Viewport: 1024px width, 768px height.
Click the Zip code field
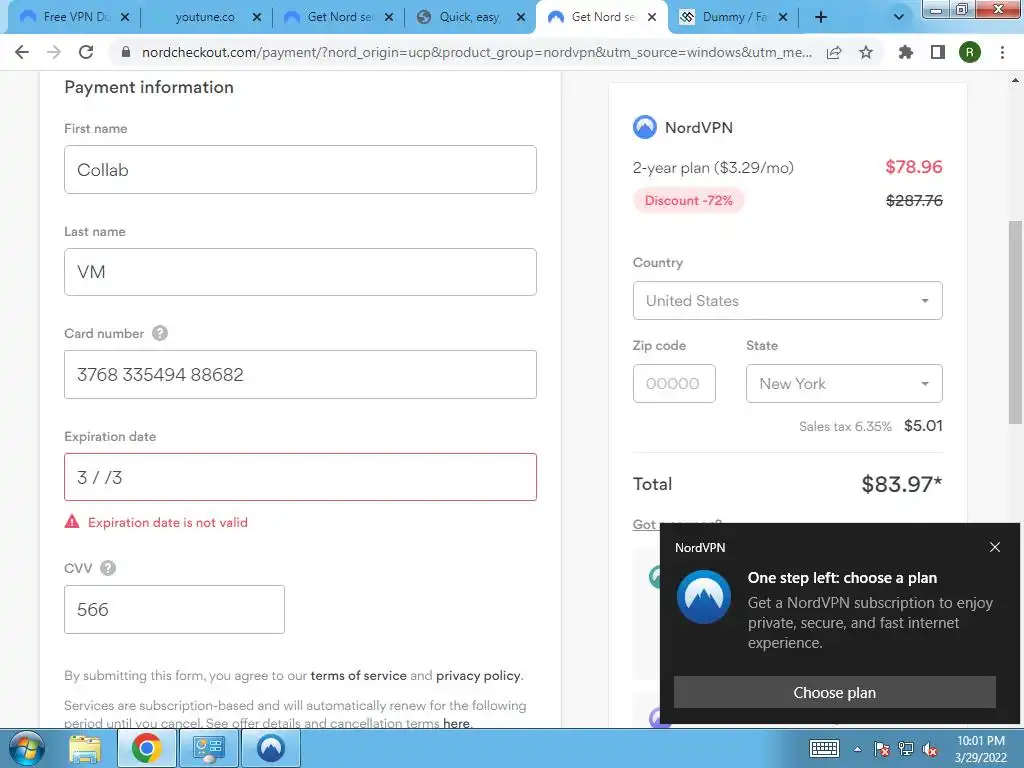[674, 383]
